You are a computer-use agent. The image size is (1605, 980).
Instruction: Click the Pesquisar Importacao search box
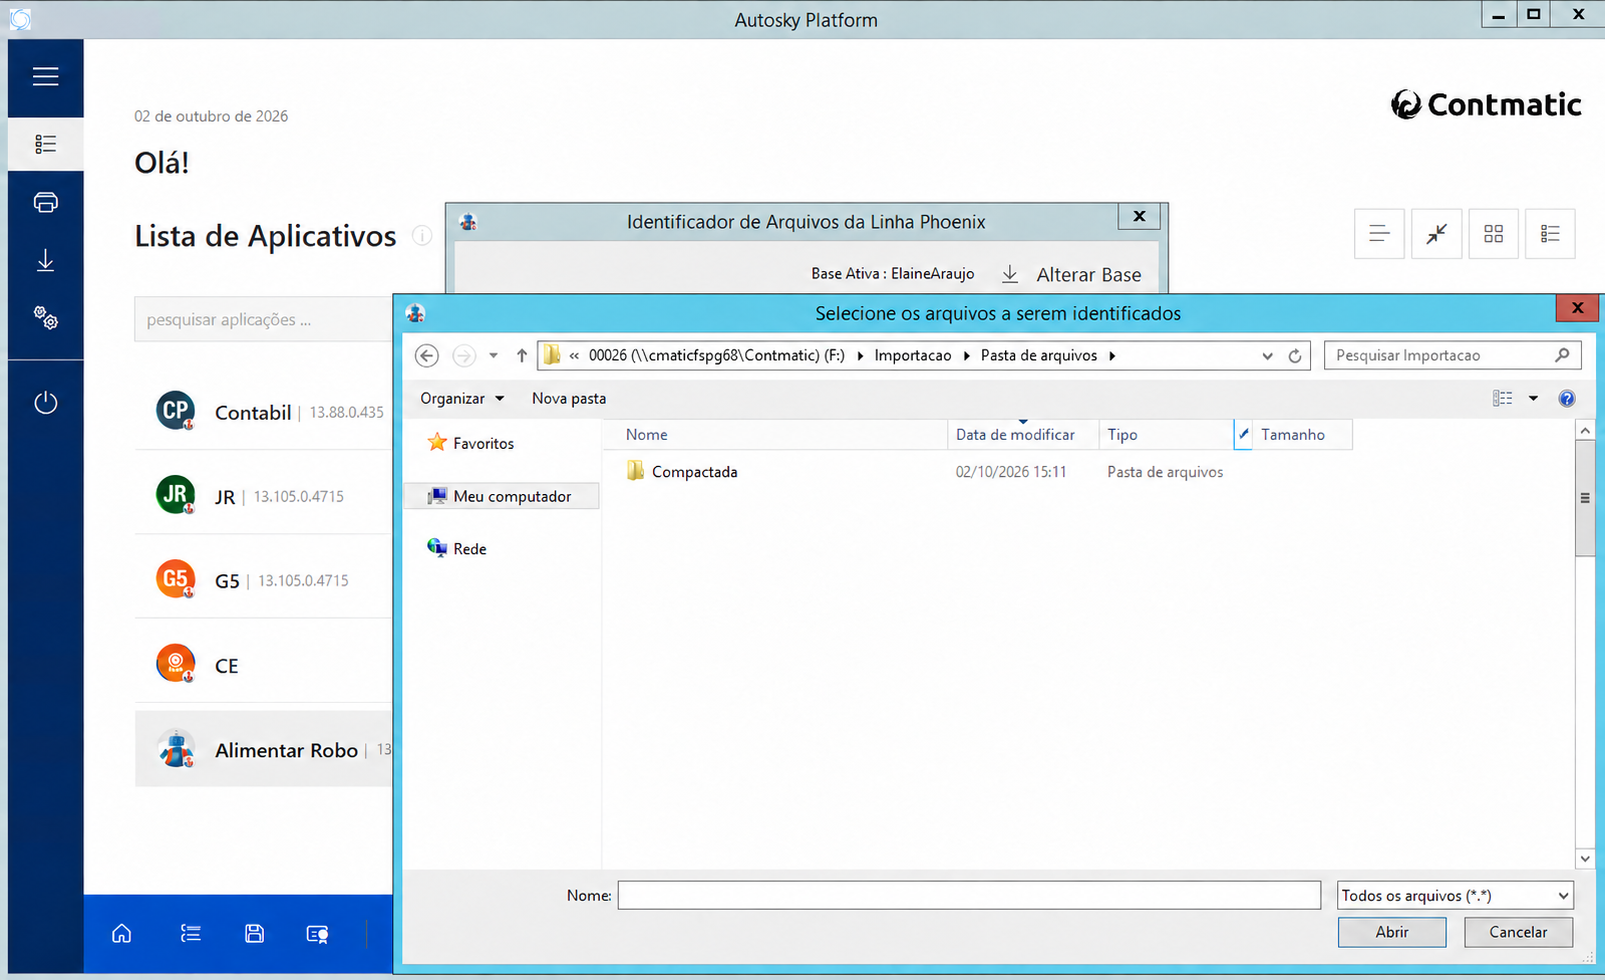click(1453, 356)
